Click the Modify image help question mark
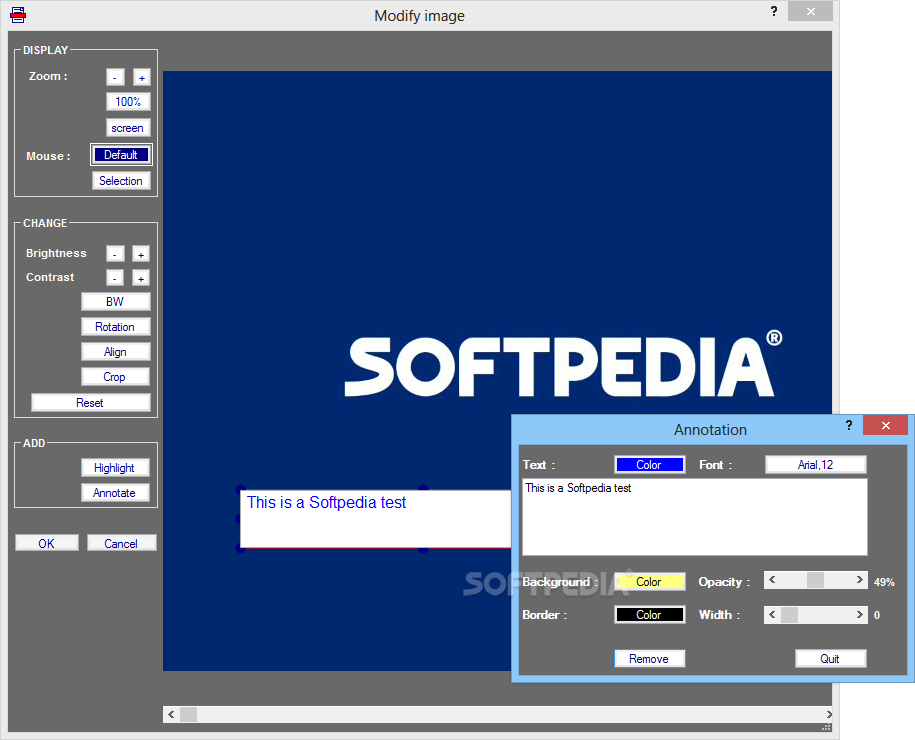 coord(774,11)
